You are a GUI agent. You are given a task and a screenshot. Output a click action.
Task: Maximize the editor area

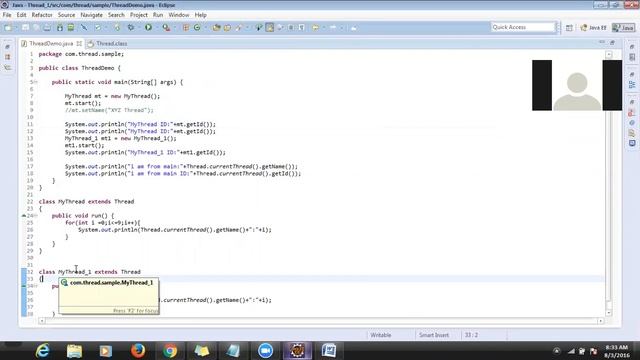612,42
